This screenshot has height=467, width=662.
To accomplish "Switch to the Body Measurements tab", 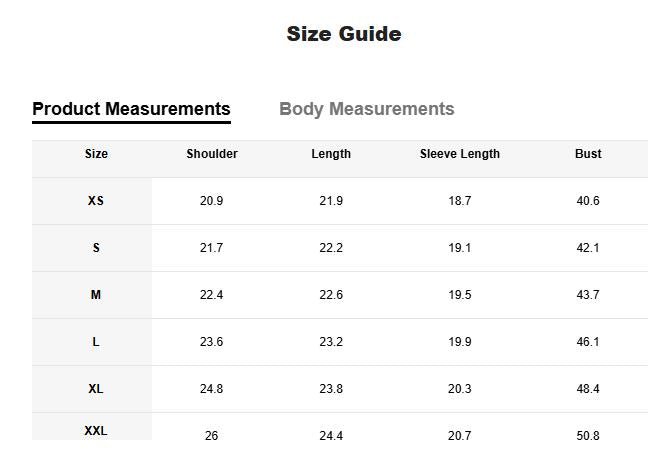I will tap(366, 109).
